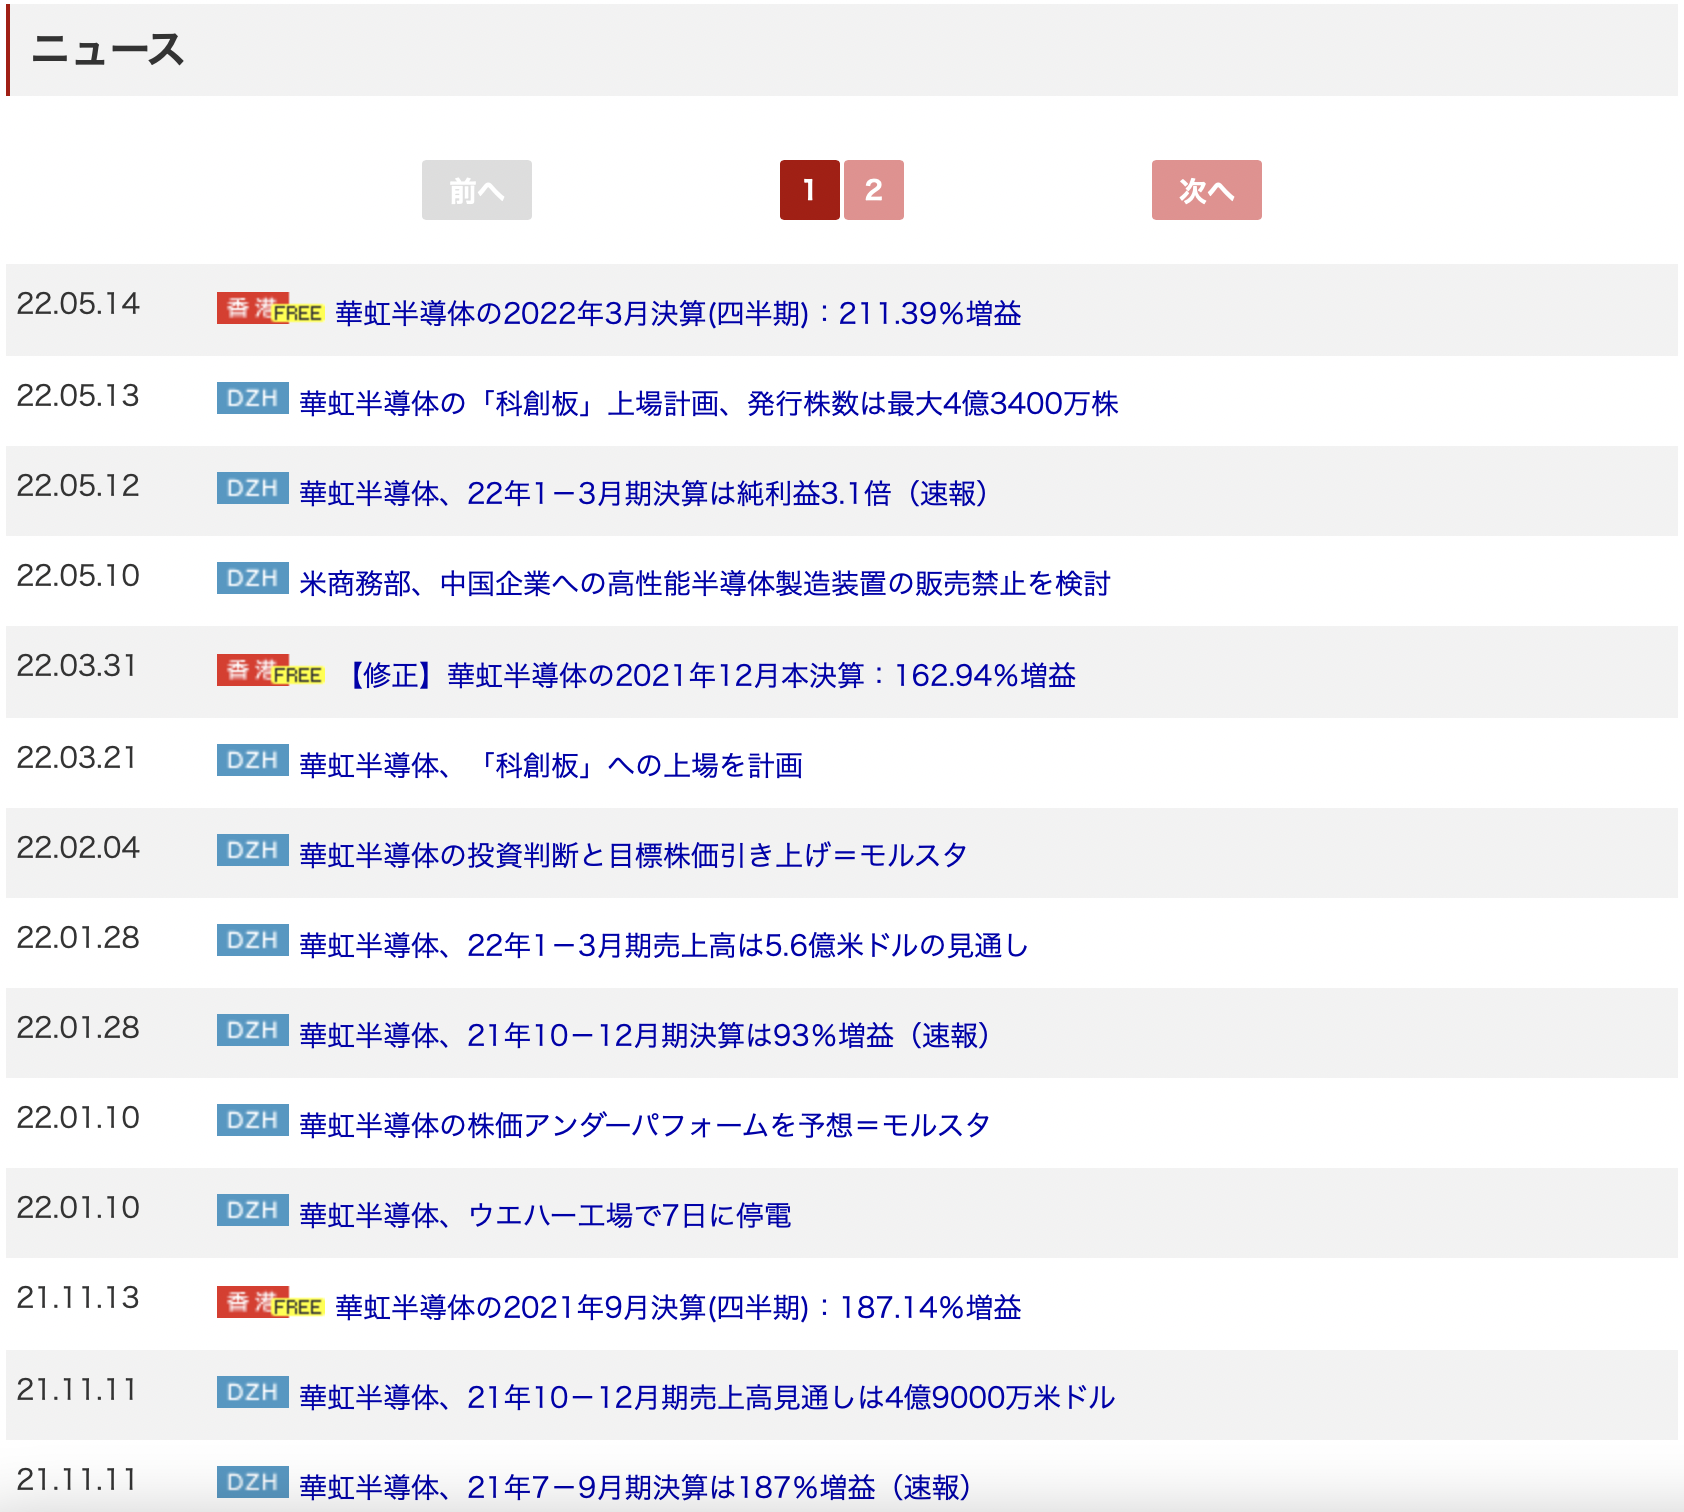
Task: Open 科創板 listing plan 4億3400万株 article
Action: [x=709, y=403]
